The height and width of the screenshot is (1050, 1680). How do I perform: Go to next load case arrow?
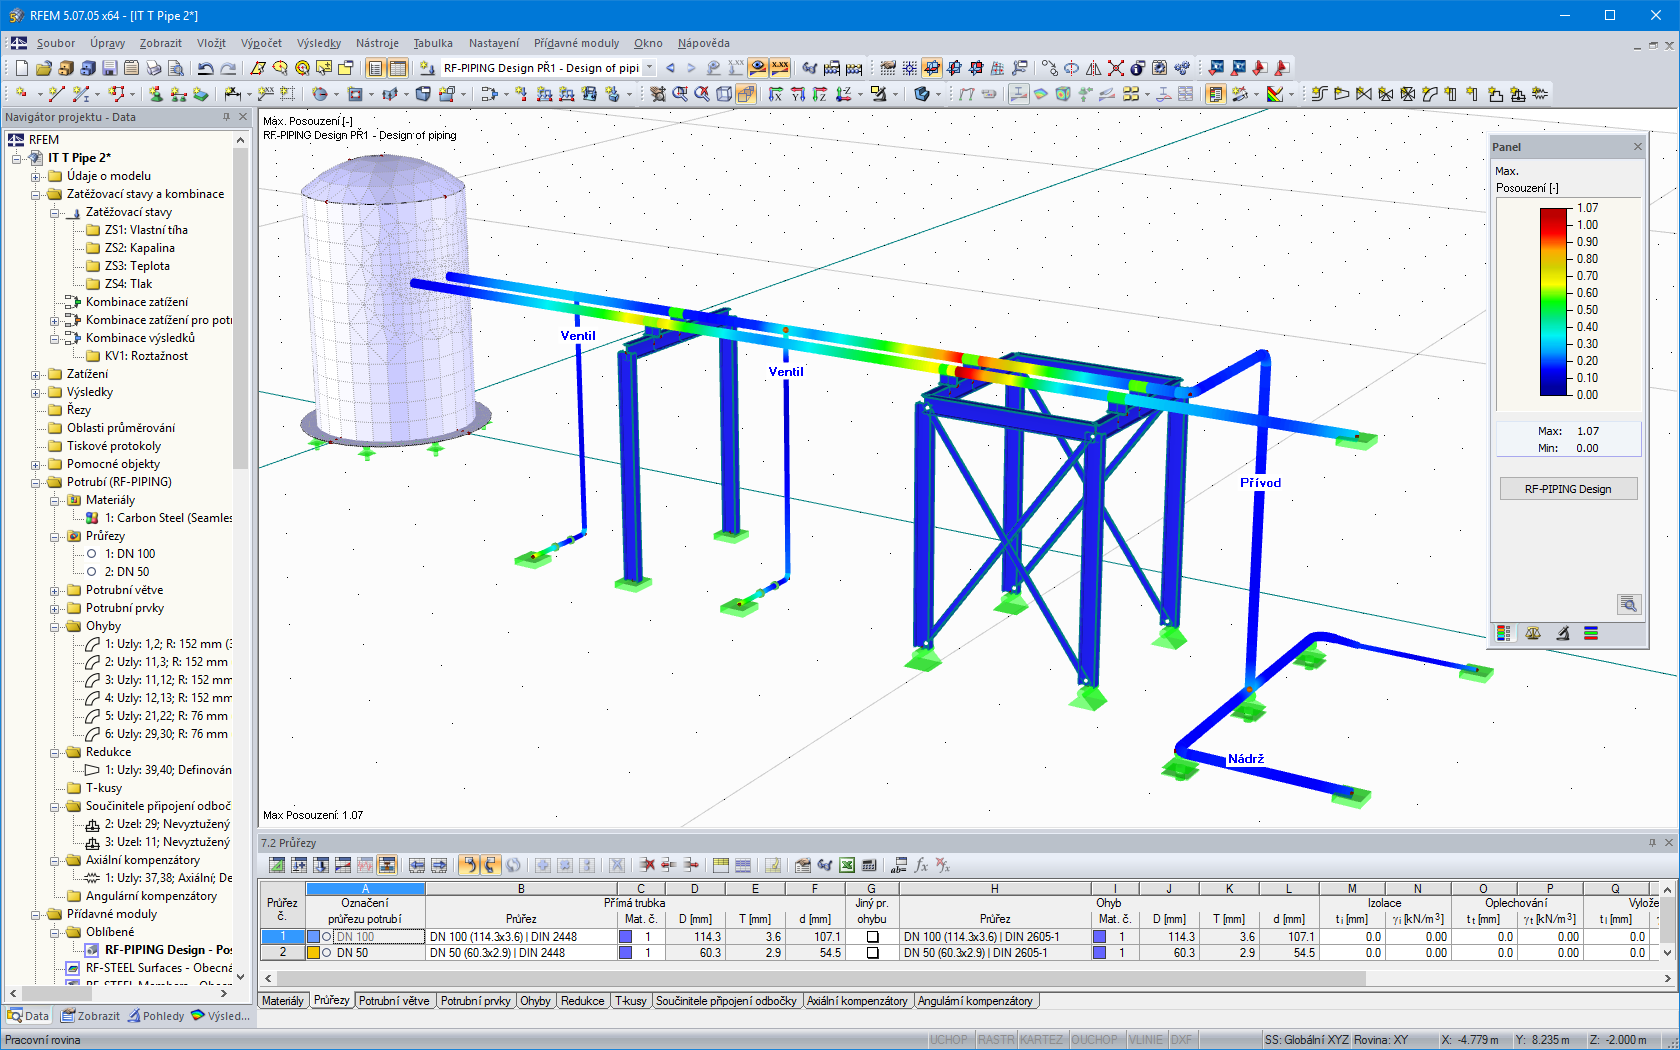[x=691, y=68]
